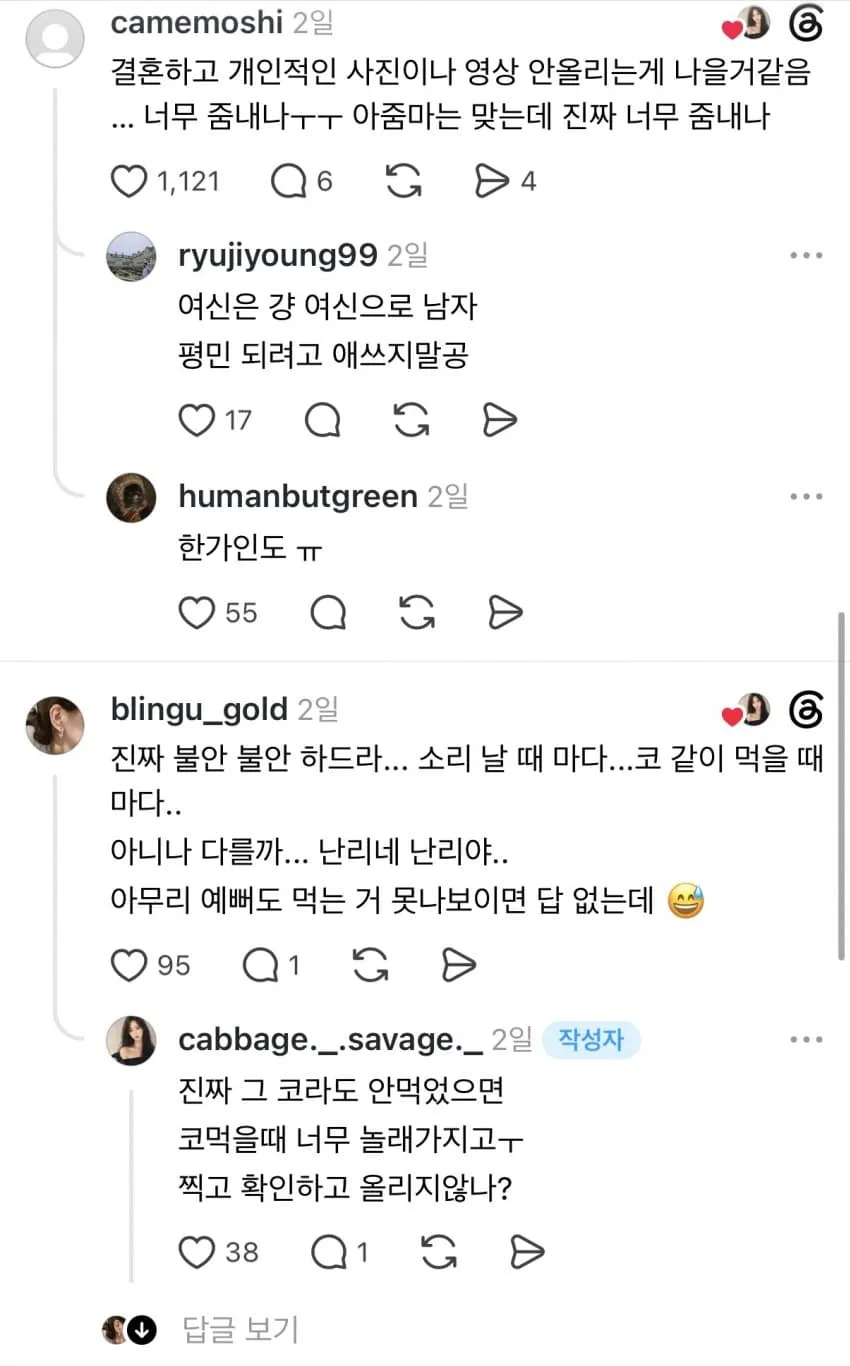Viewport: 850px width, 1366px height.
Task: Click the 작성자 author badge
Action: pos(591,1040)
